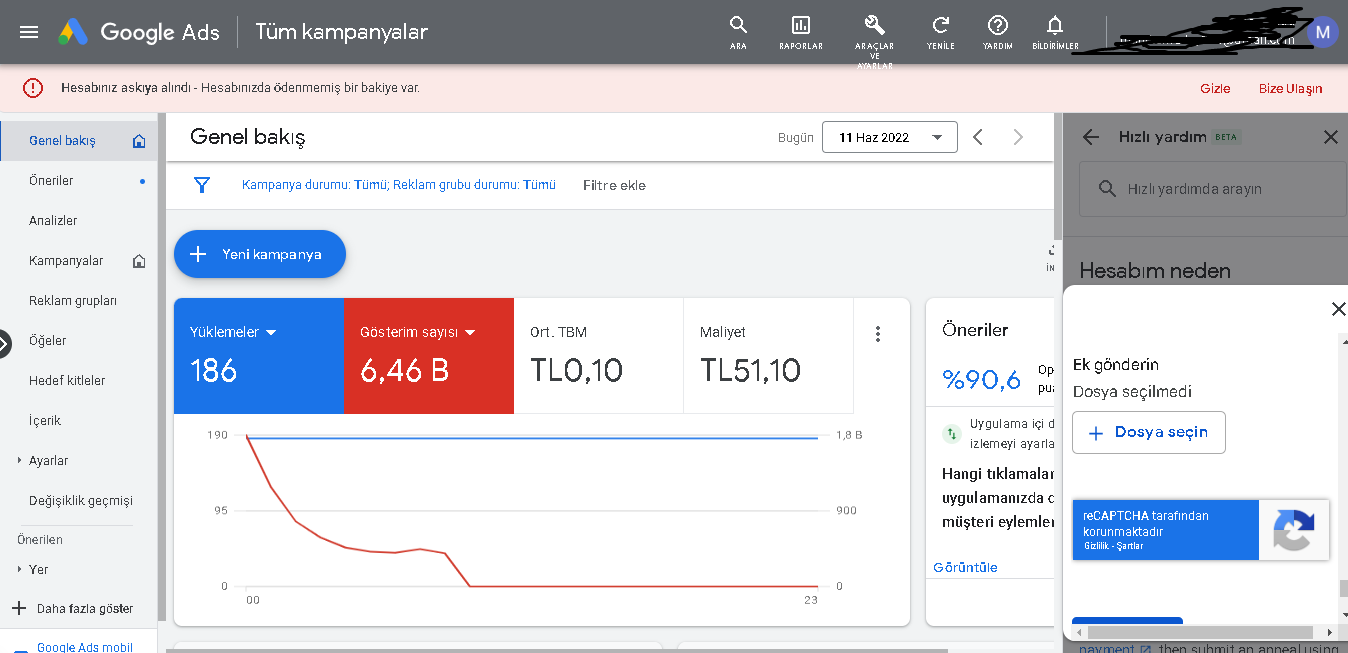The width and height of the screenshot is (1348, 653).
Task: Open the search (ARA) tool
Action: 738,31
